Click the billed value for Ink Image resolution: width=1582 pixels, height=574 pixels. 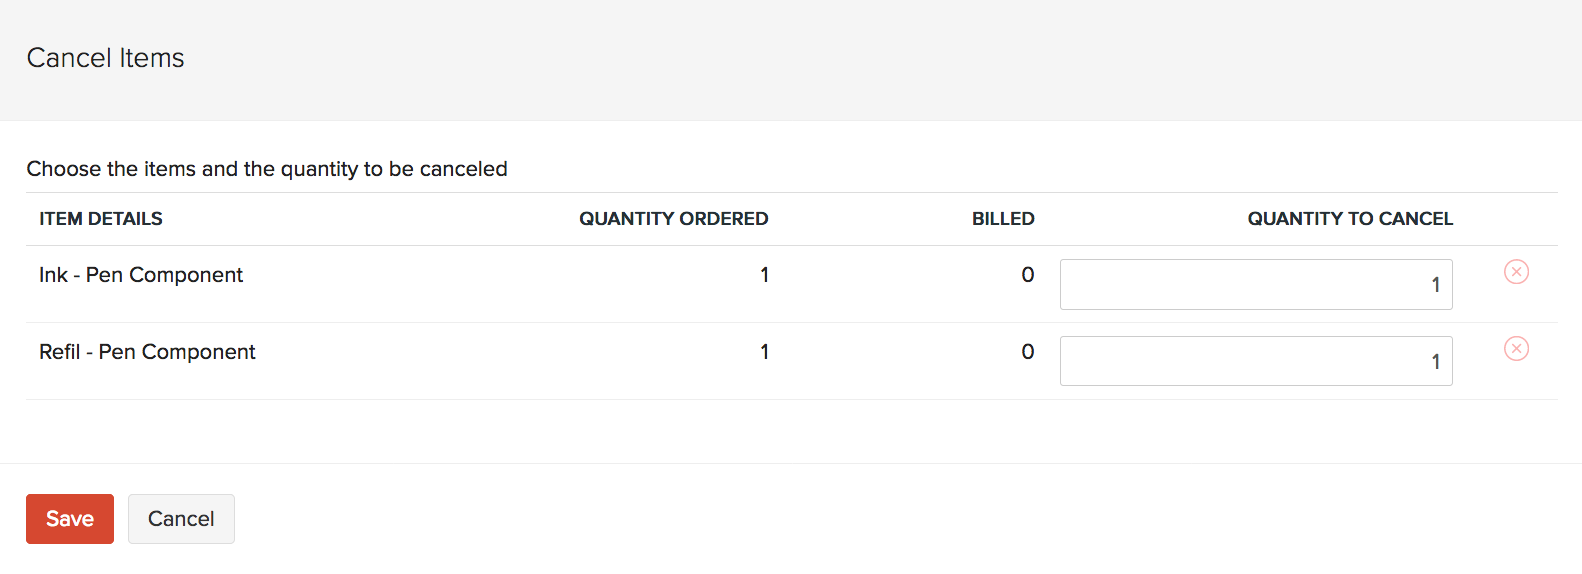click(1027, 275)
